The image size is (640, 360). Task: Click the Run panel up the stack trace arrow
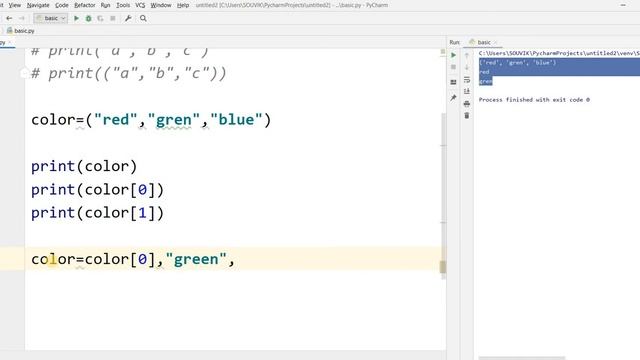point(467,55)
